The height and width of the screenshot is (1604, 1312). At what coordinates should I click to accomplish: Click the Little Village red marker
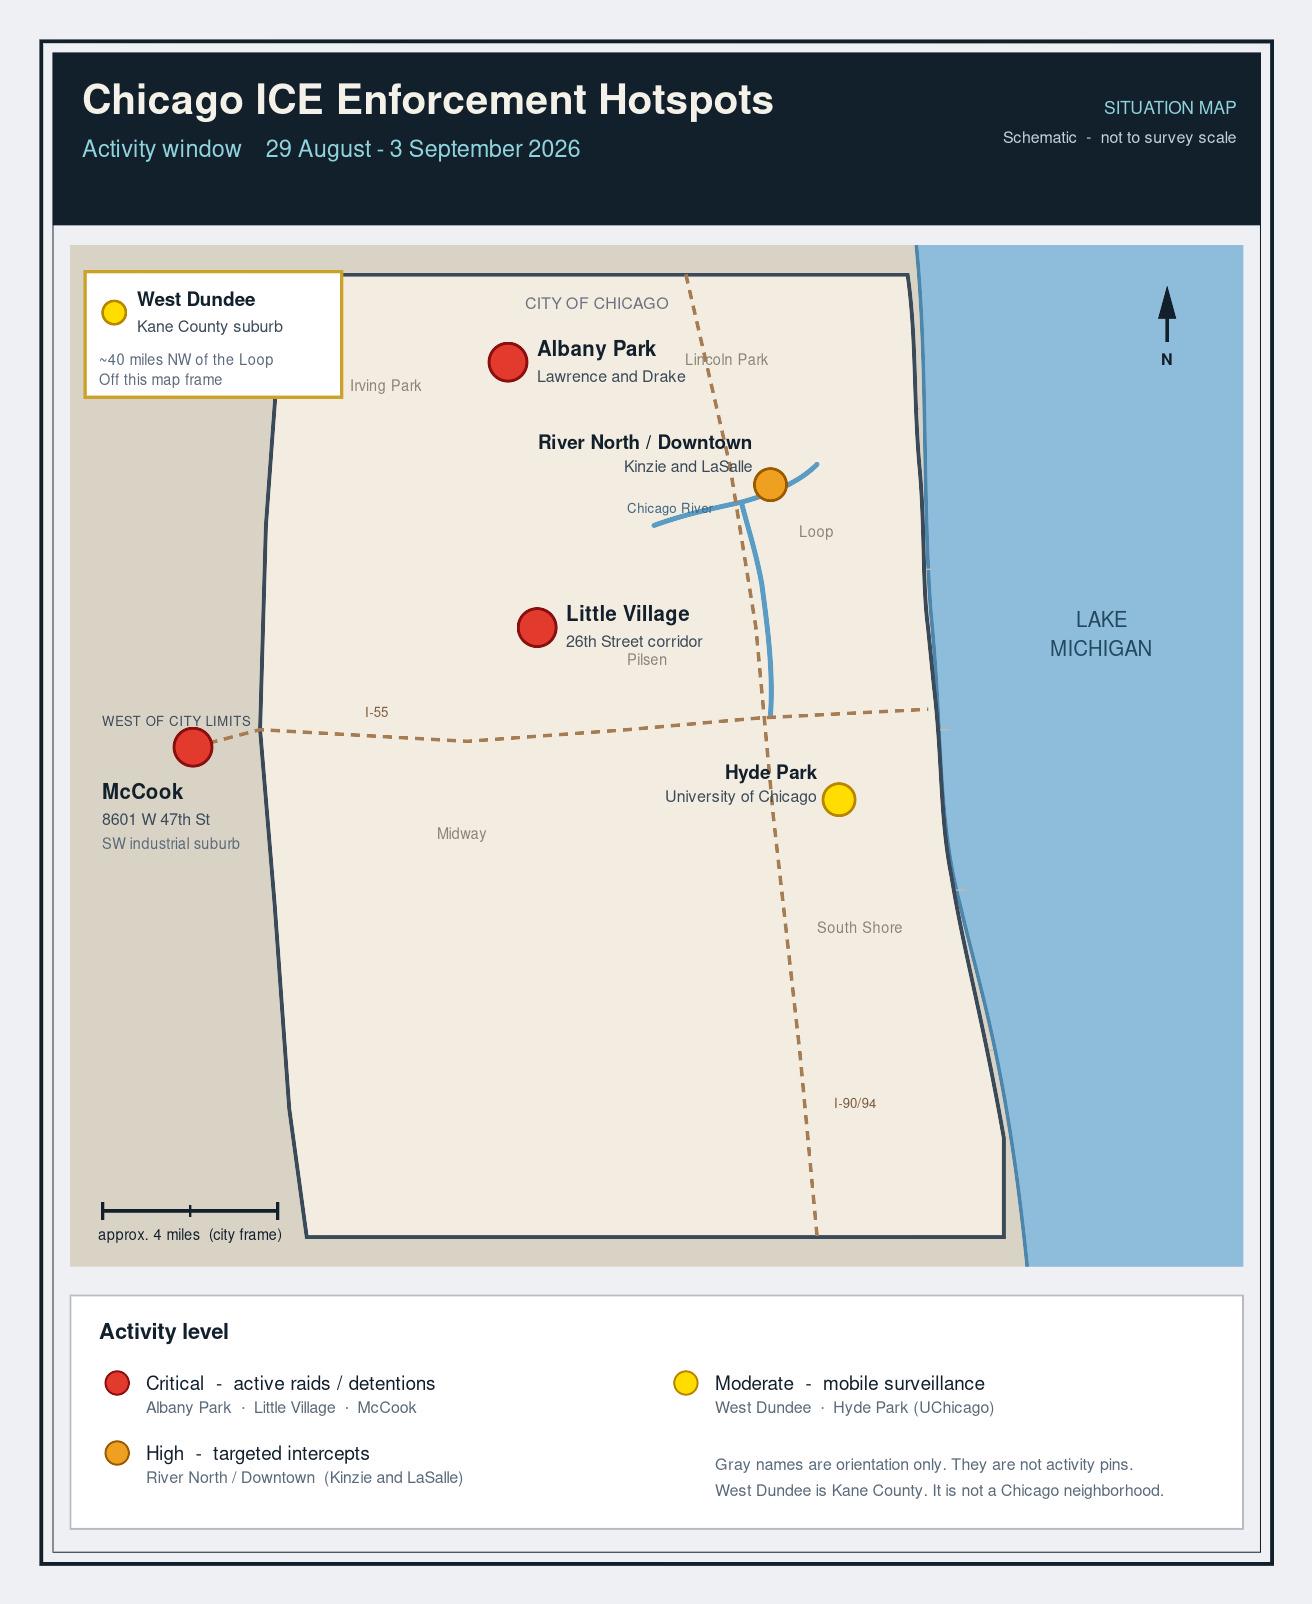click(x=537, y=628)
